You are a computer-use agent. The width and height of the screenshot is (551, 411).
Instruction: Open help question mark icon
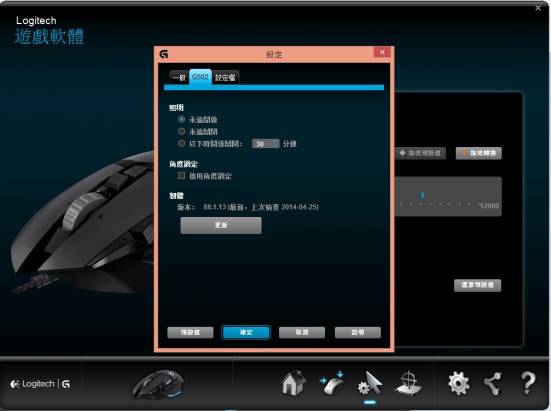[x=528, y=383]
